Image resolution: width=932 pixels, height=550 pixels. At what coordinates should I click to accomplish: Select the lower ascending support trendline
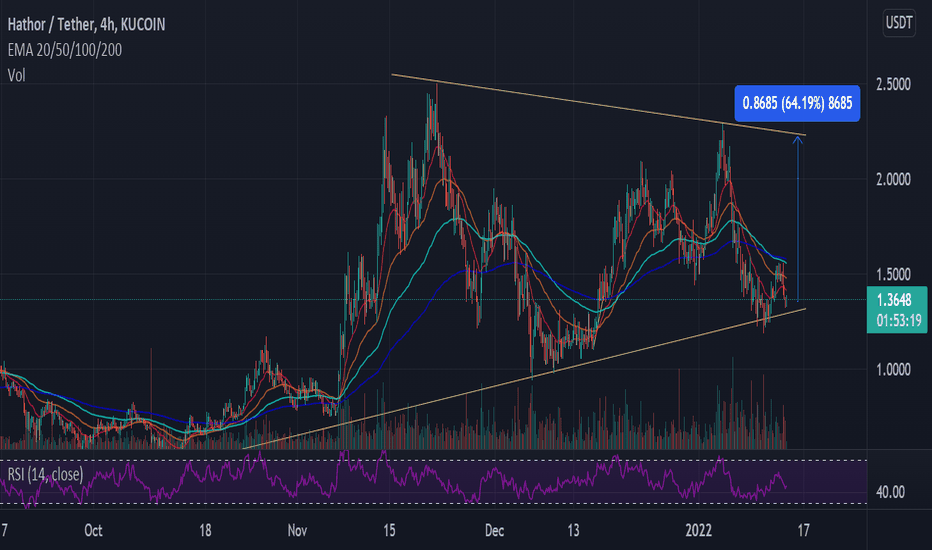[x=524, y=379]
